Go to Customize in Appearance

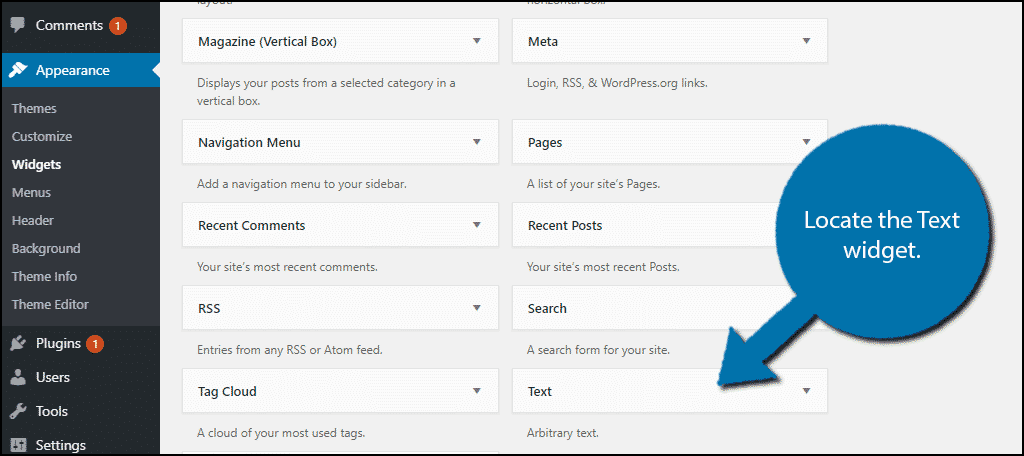click(x=42, y=136)
